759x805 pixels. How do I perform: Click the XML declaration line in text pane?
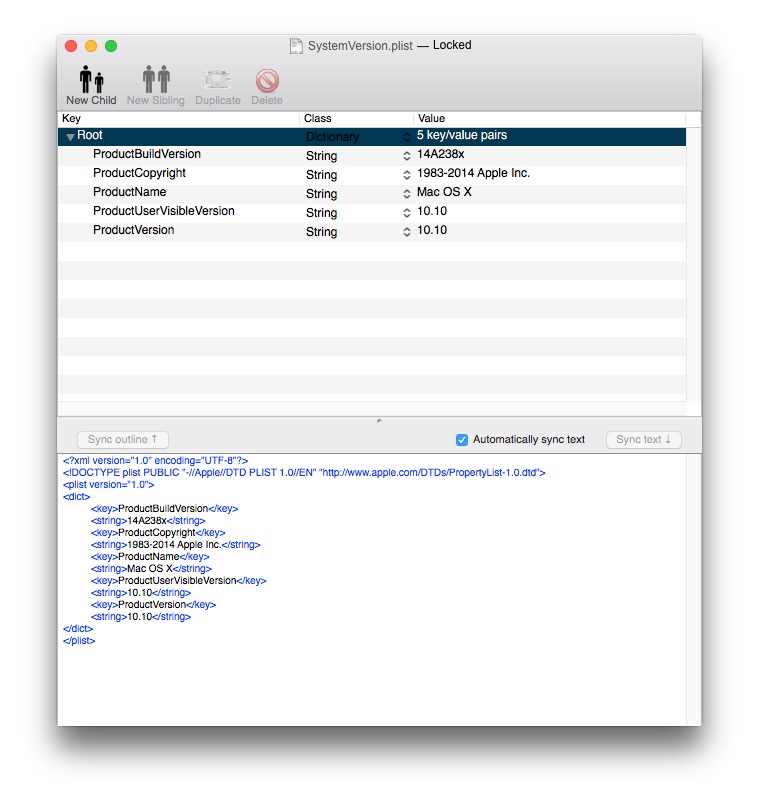click(156, 461)
